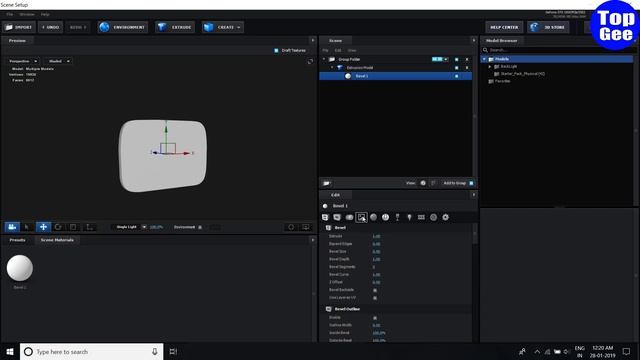Open the Bevel Outline section icon
Viewport: 640px width, 360px height.
[337, 217]
